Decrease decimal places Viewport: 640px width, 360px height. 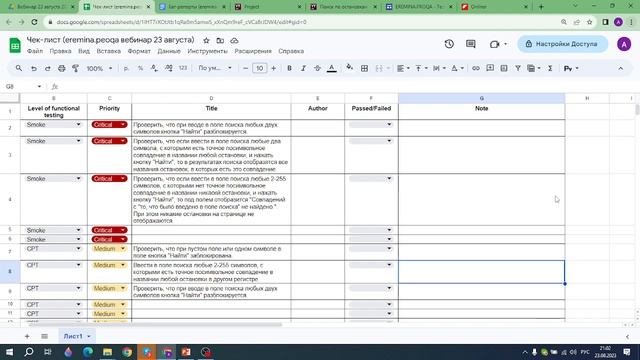(x=154, y=69)
